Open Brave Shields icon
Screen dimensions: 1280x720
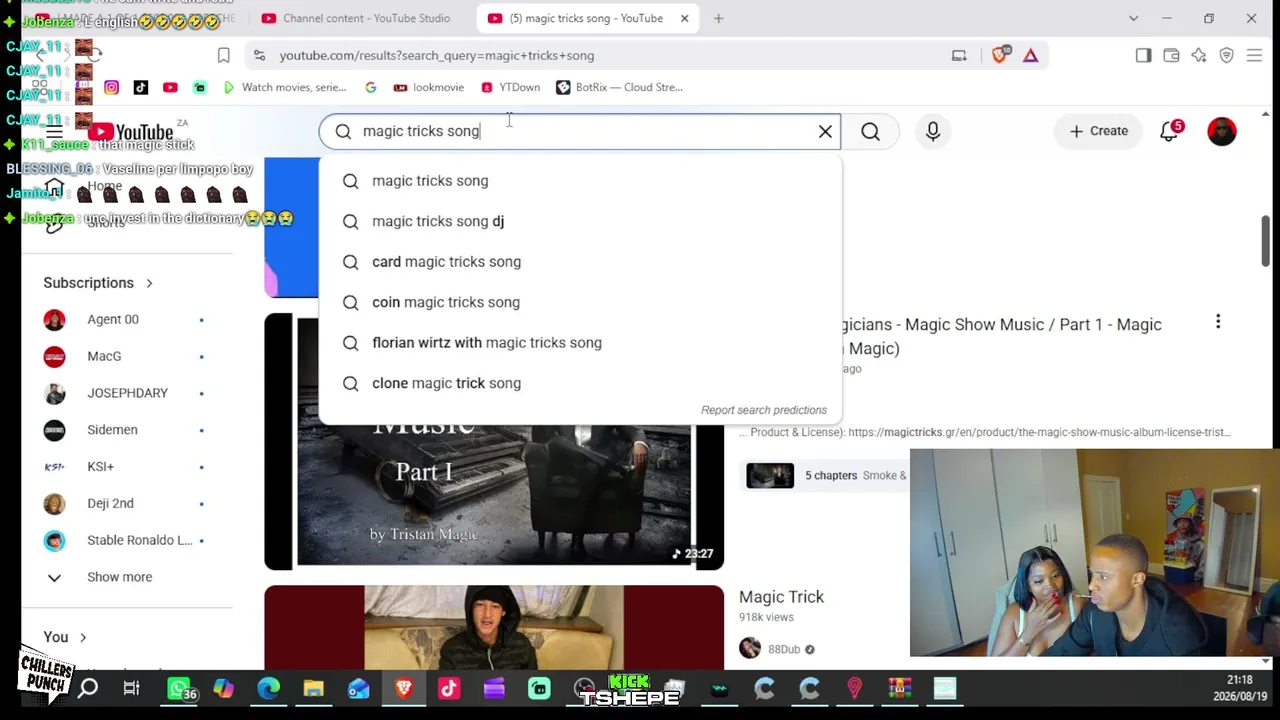click(999, 55)
